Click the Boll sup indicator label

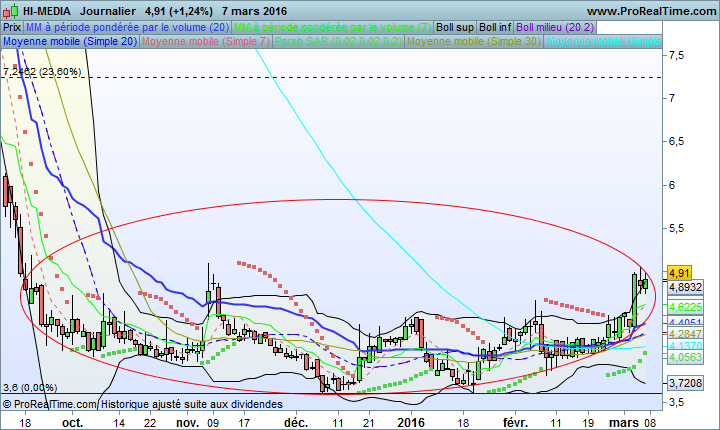click(455, 27)
